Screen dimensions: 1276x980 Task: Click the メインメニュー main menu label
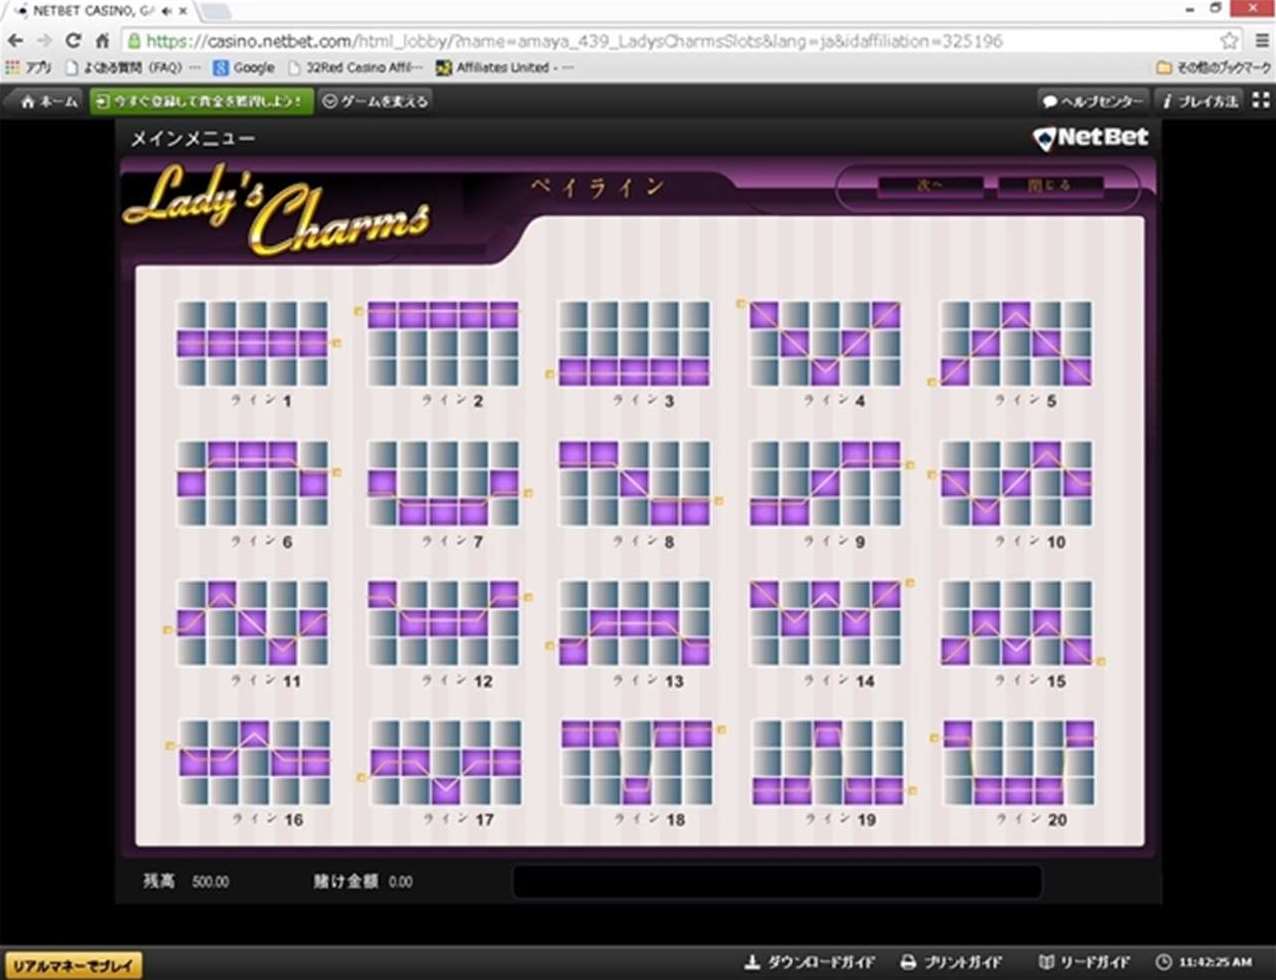point(193,139)
